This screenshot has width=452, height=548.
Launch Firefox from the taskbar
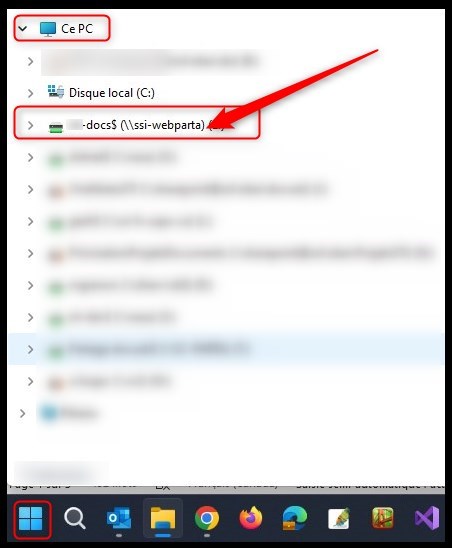tap(251, 518)
